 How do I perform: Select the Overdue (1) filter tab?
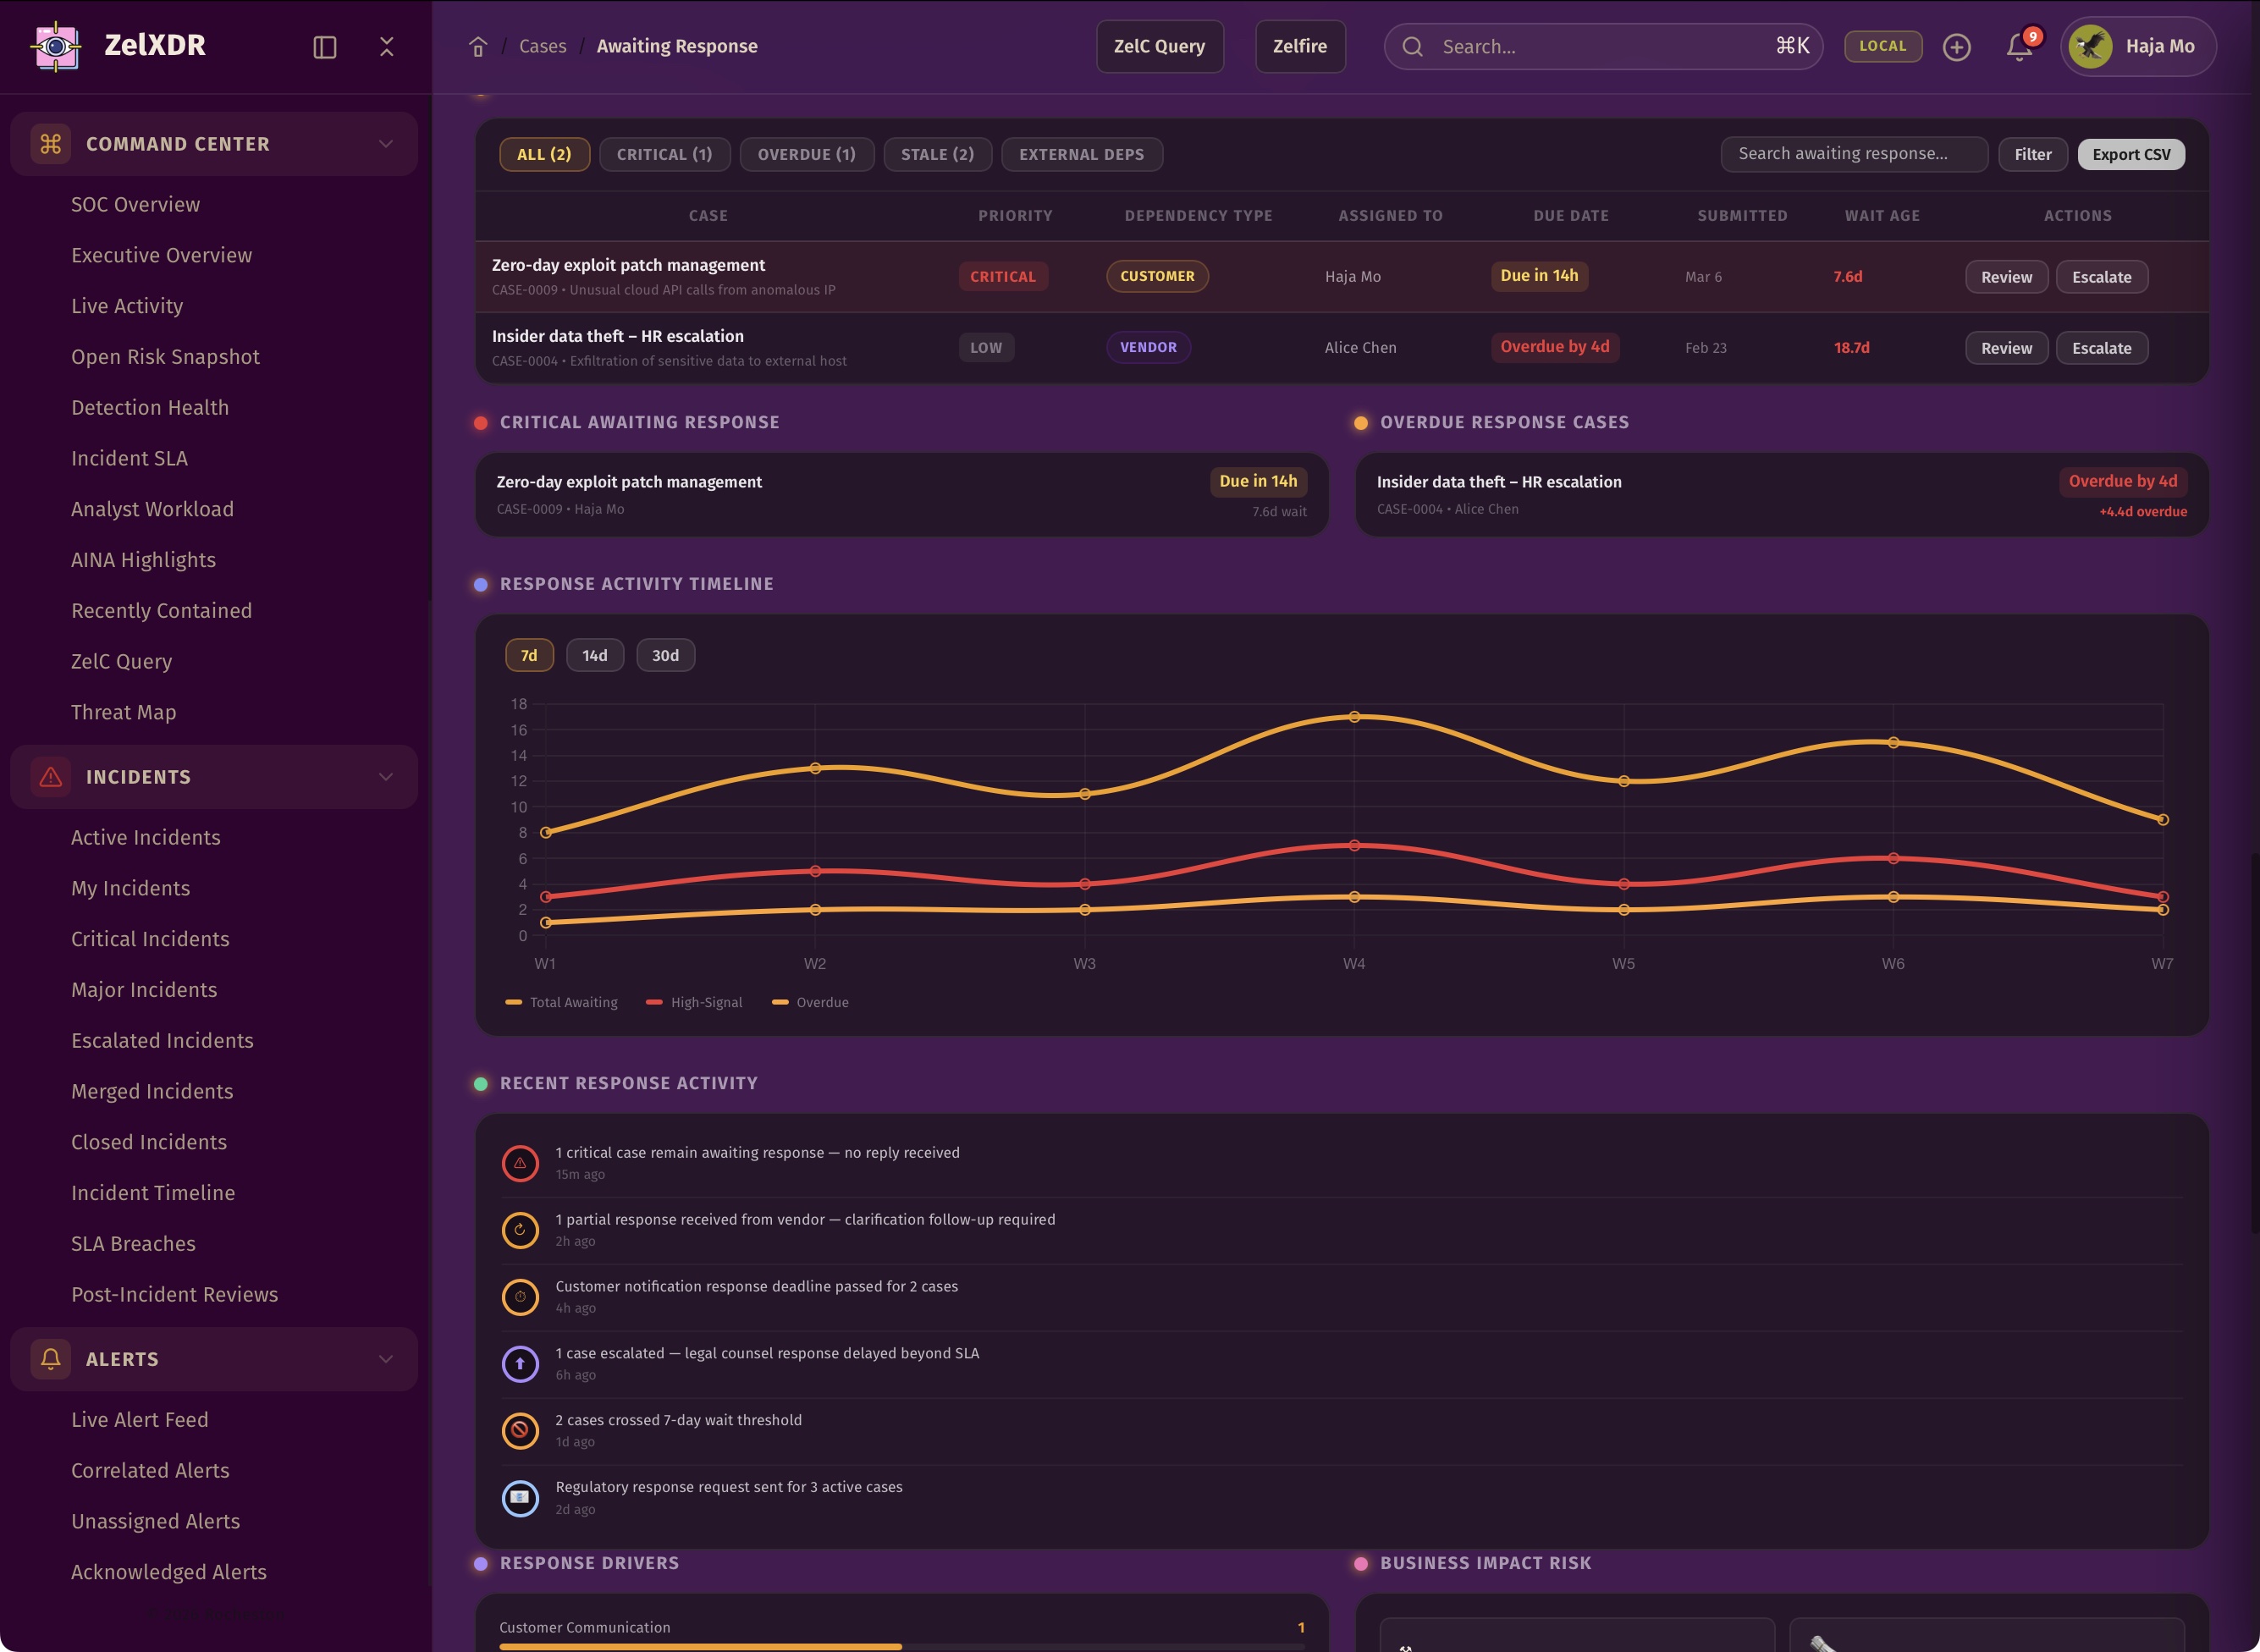coord(806,154)
